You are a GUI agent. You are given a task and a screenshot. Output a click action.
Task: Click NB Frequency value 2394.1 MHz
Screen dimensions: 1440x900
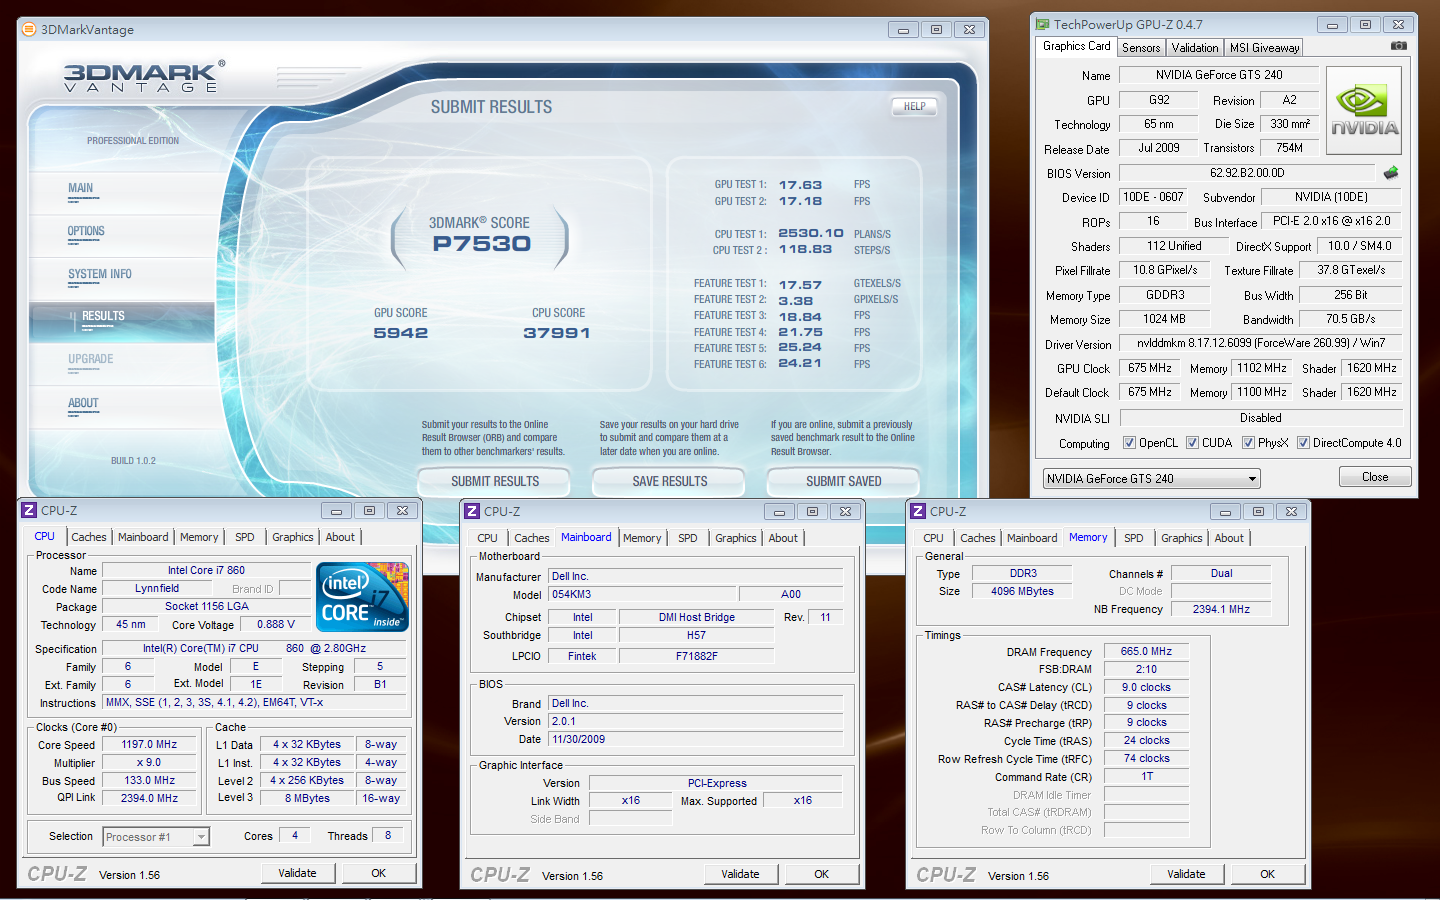point(1221,609)
